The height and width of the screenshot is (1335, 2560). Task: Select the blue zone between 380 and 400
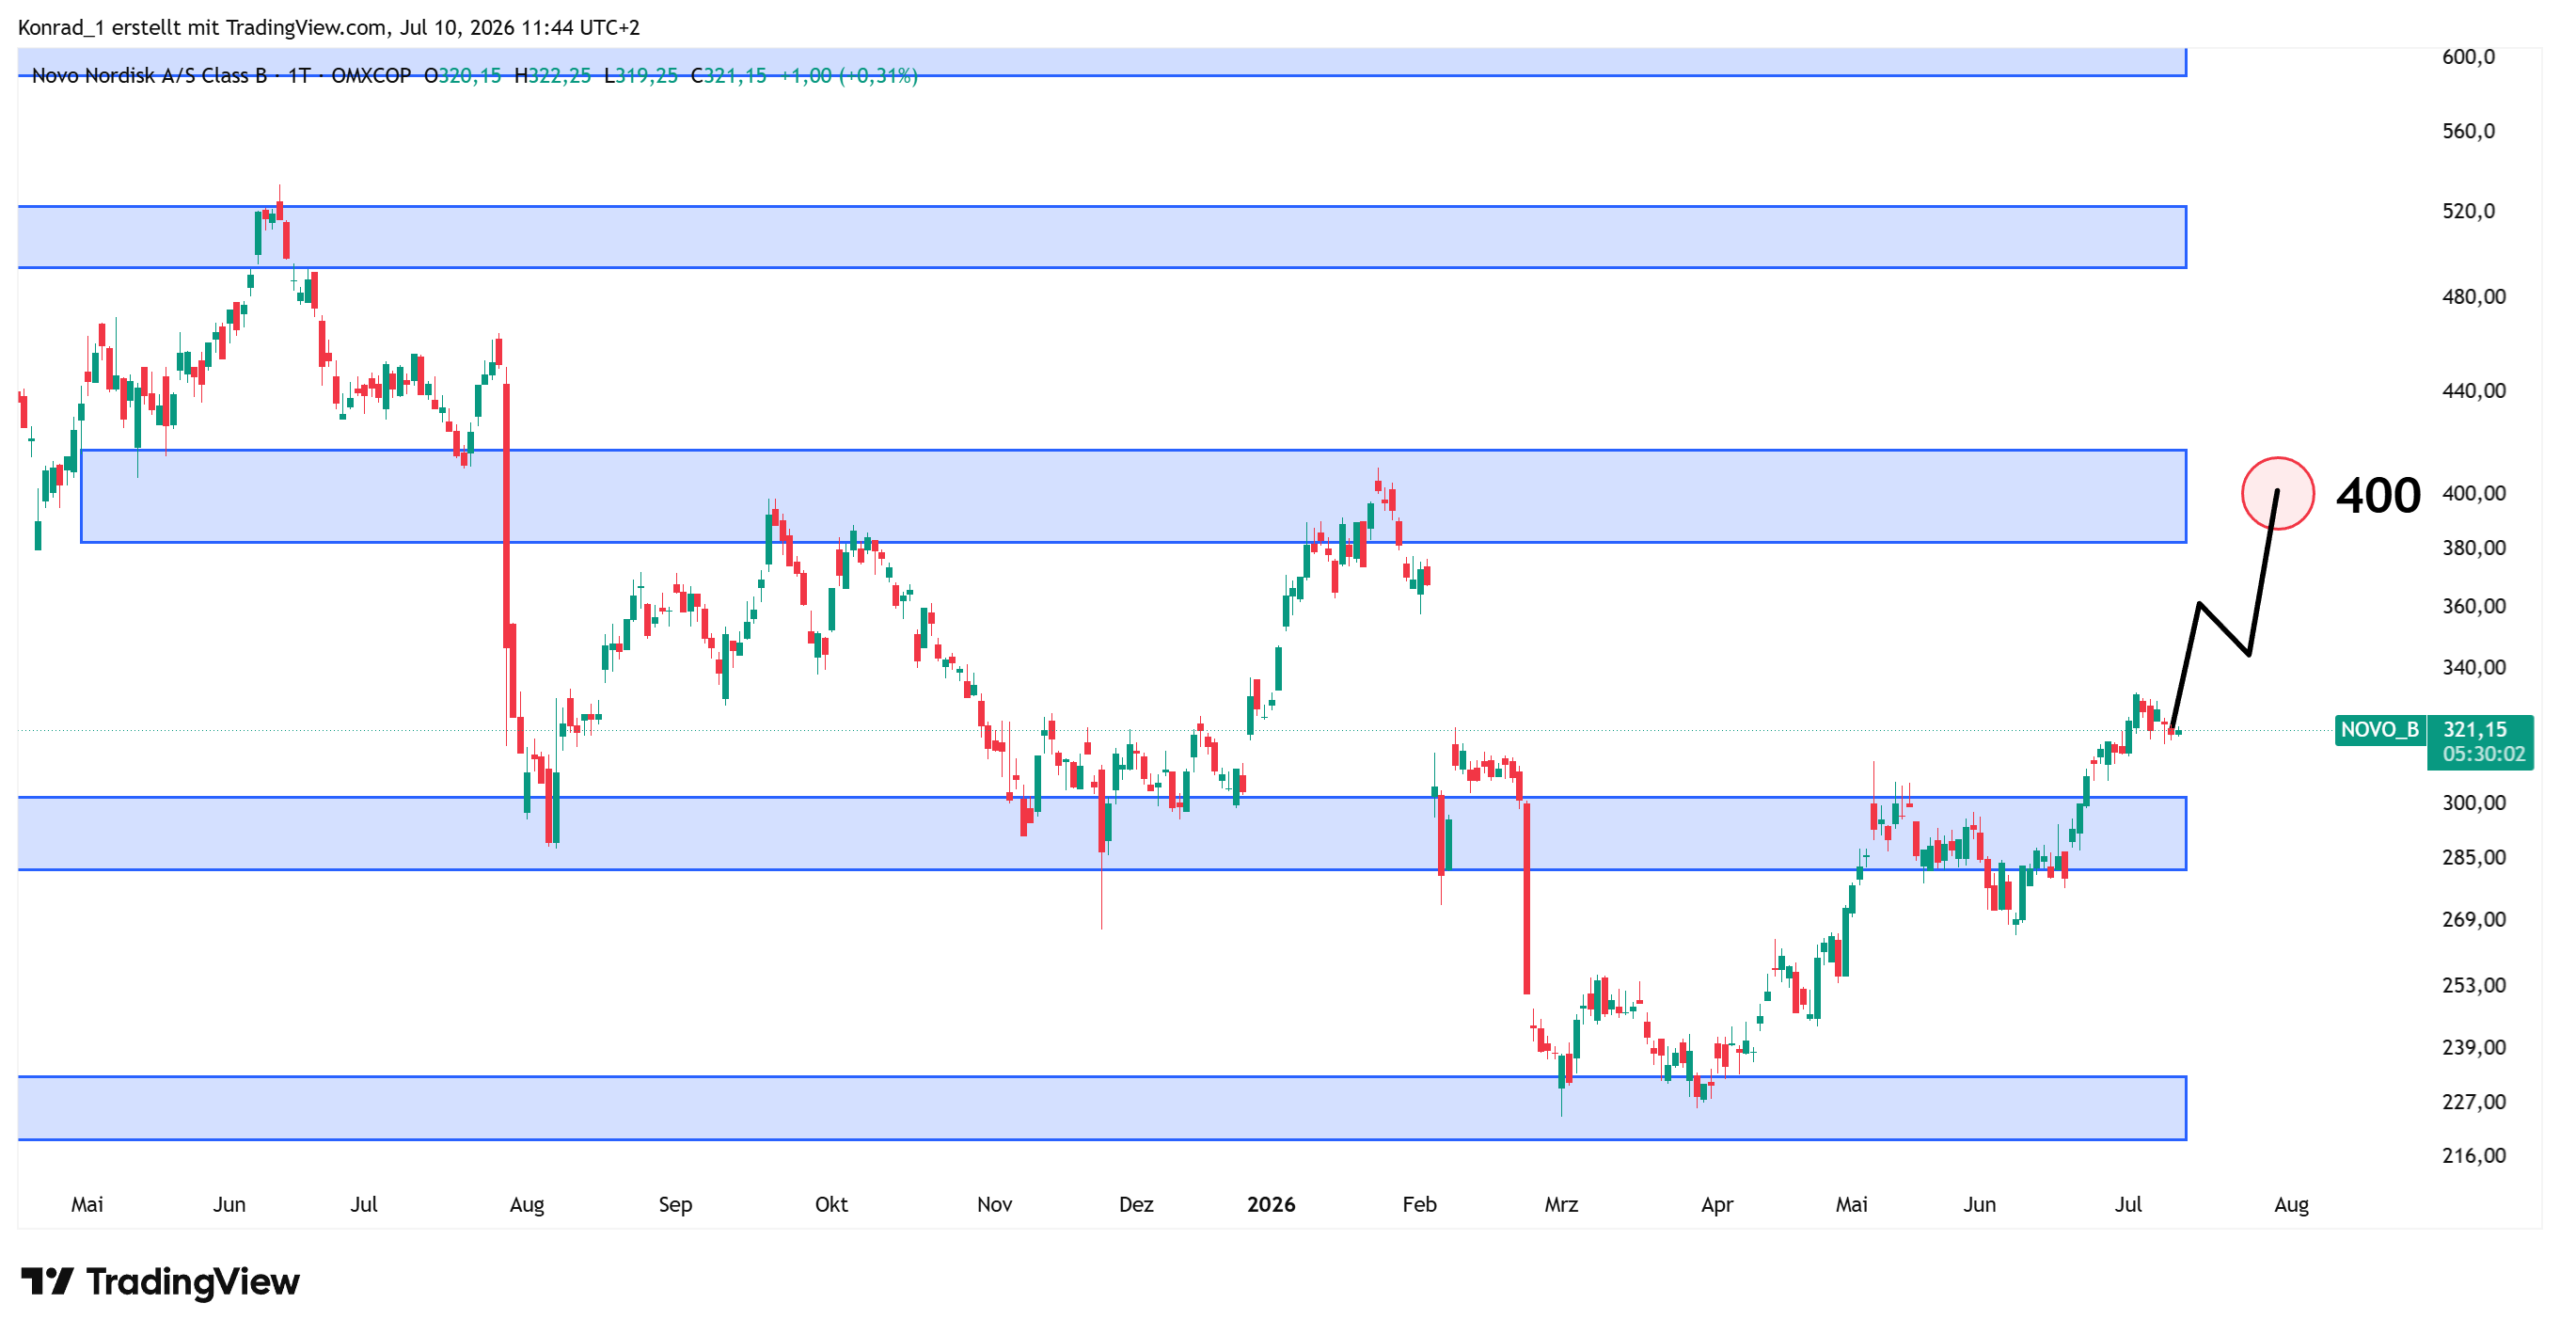(x=1133, y=496)
